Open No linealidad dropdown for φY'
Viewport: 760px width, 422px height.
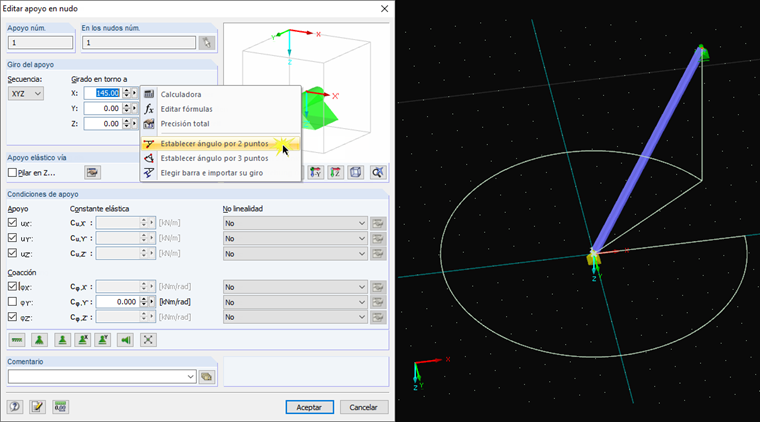pyautogui.click(x=295, y=302)
